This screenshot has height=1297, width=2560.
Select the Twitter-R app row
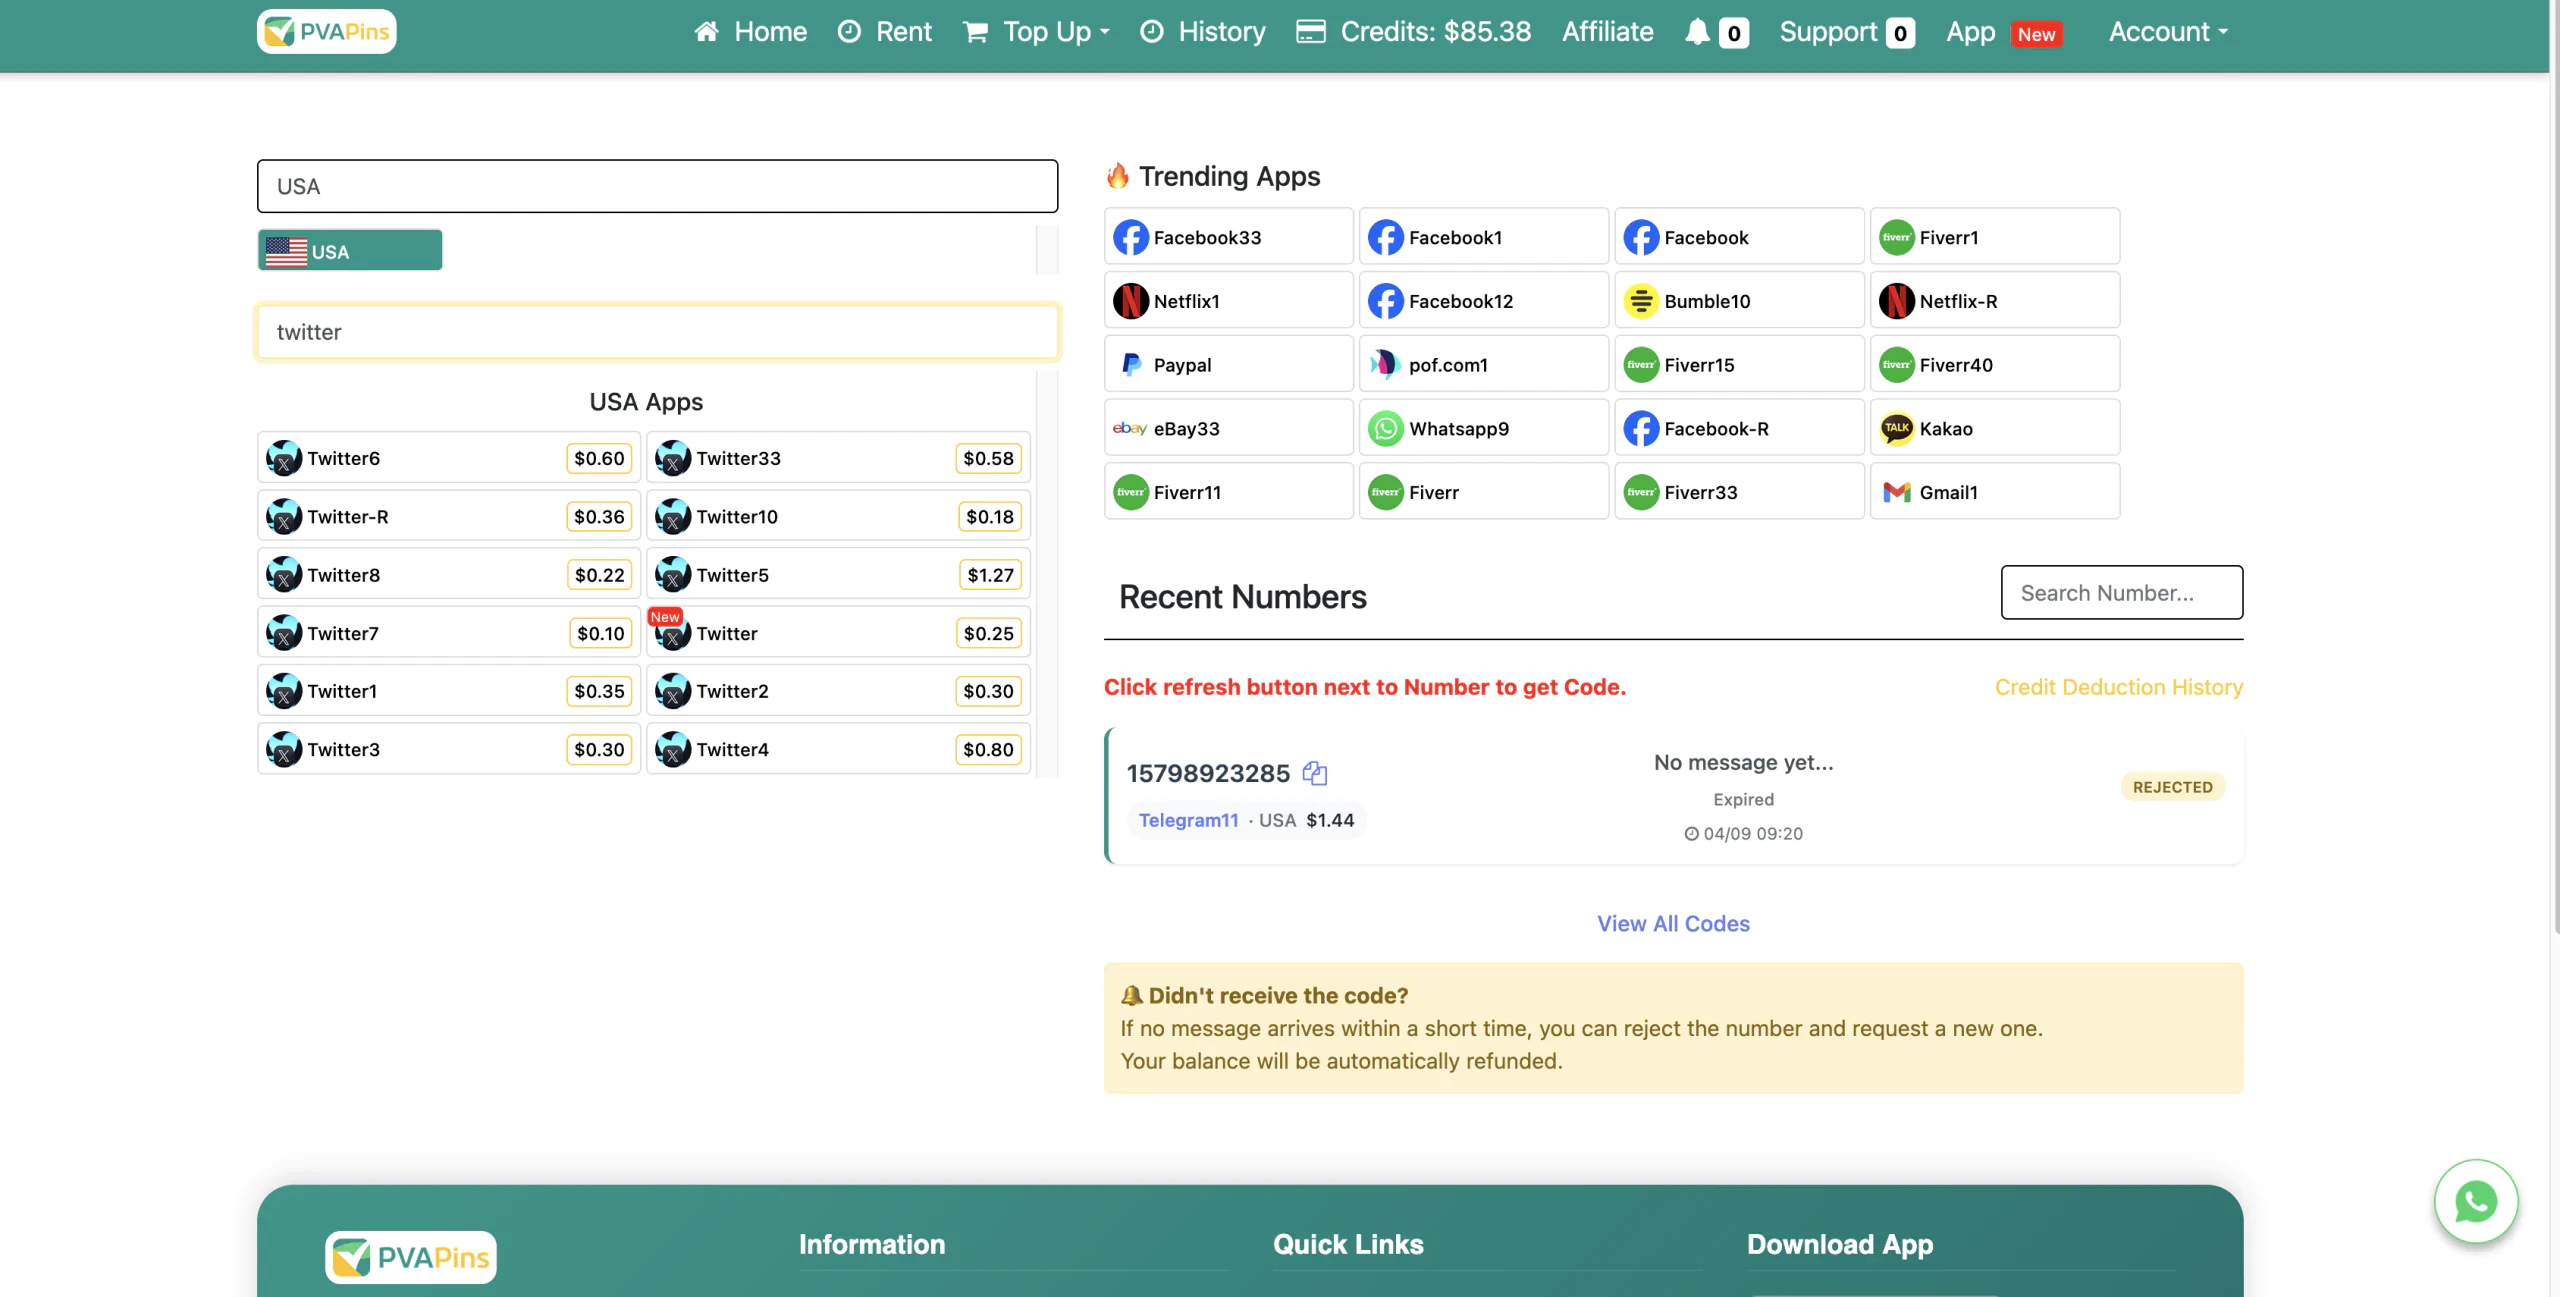pos(448,516)
